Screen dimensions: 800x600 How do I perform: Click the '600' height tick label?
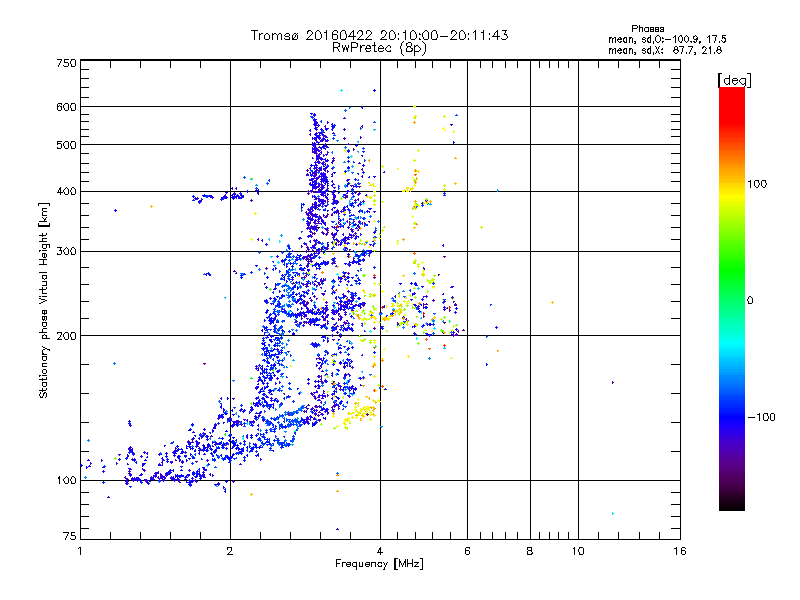[66, 107]
